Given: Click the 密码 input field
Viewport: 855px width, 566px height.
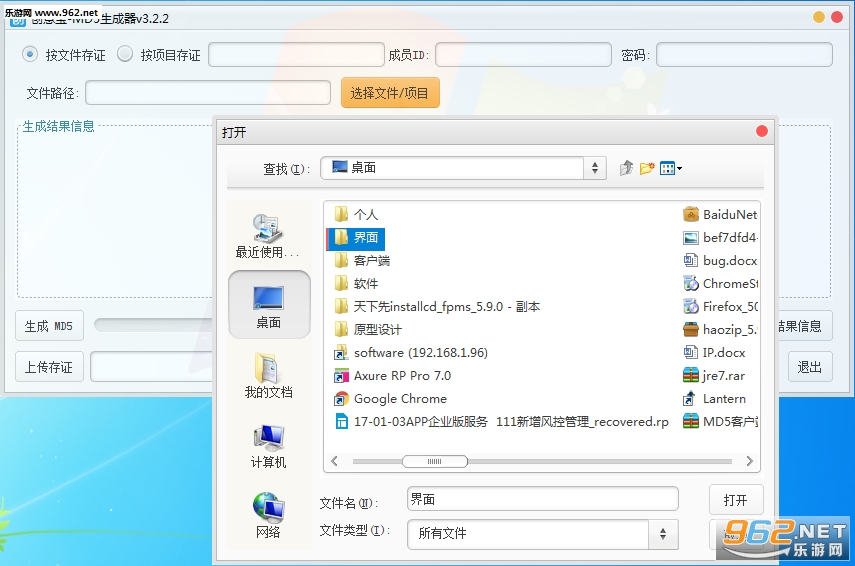Looking at the screenshot, I should coord(744,55).
